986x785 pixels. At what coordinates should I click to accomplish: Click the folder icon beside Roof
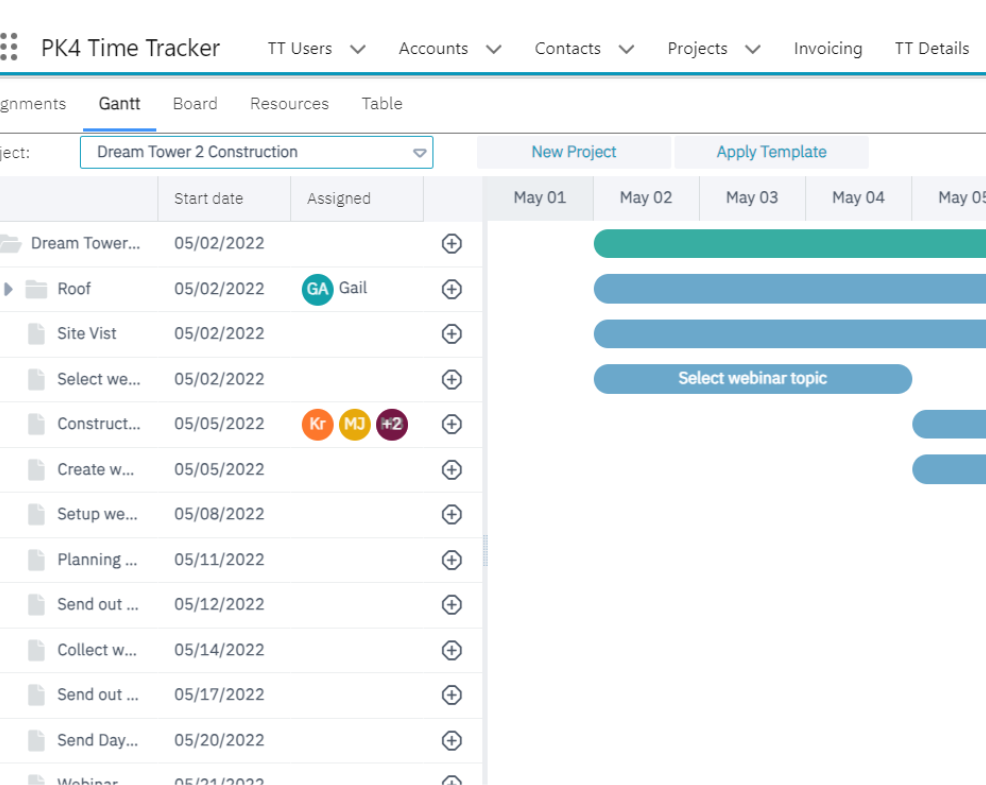tap(37, 289)
